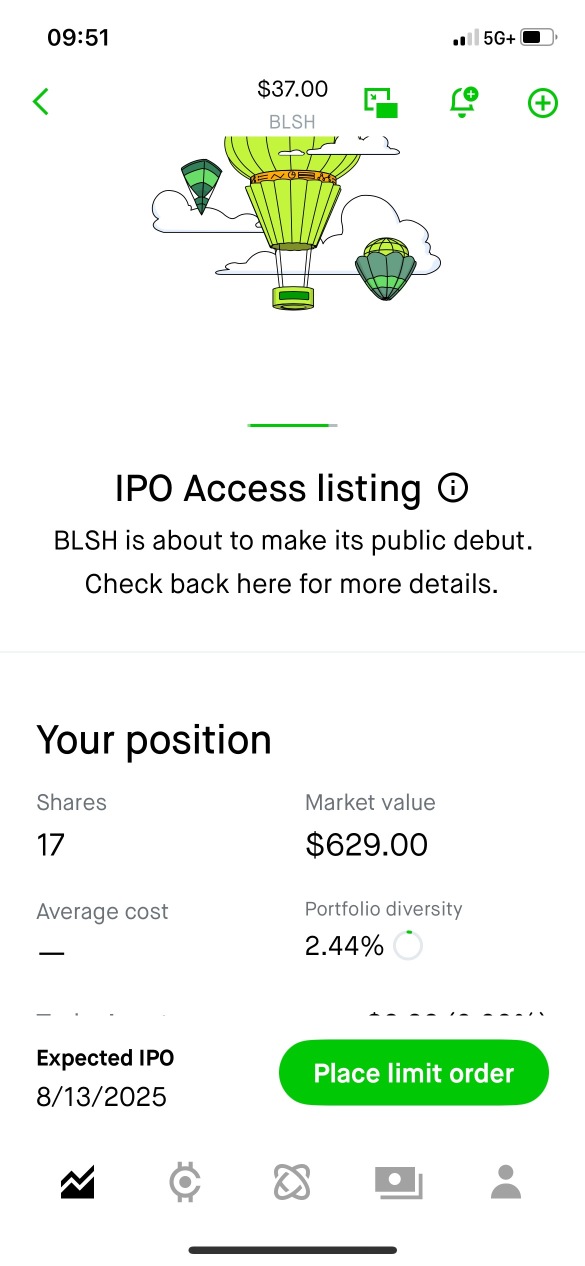This screenshot has height=1266, width=585.
Task: Open the crypto tab icon
Action: 185,1183
